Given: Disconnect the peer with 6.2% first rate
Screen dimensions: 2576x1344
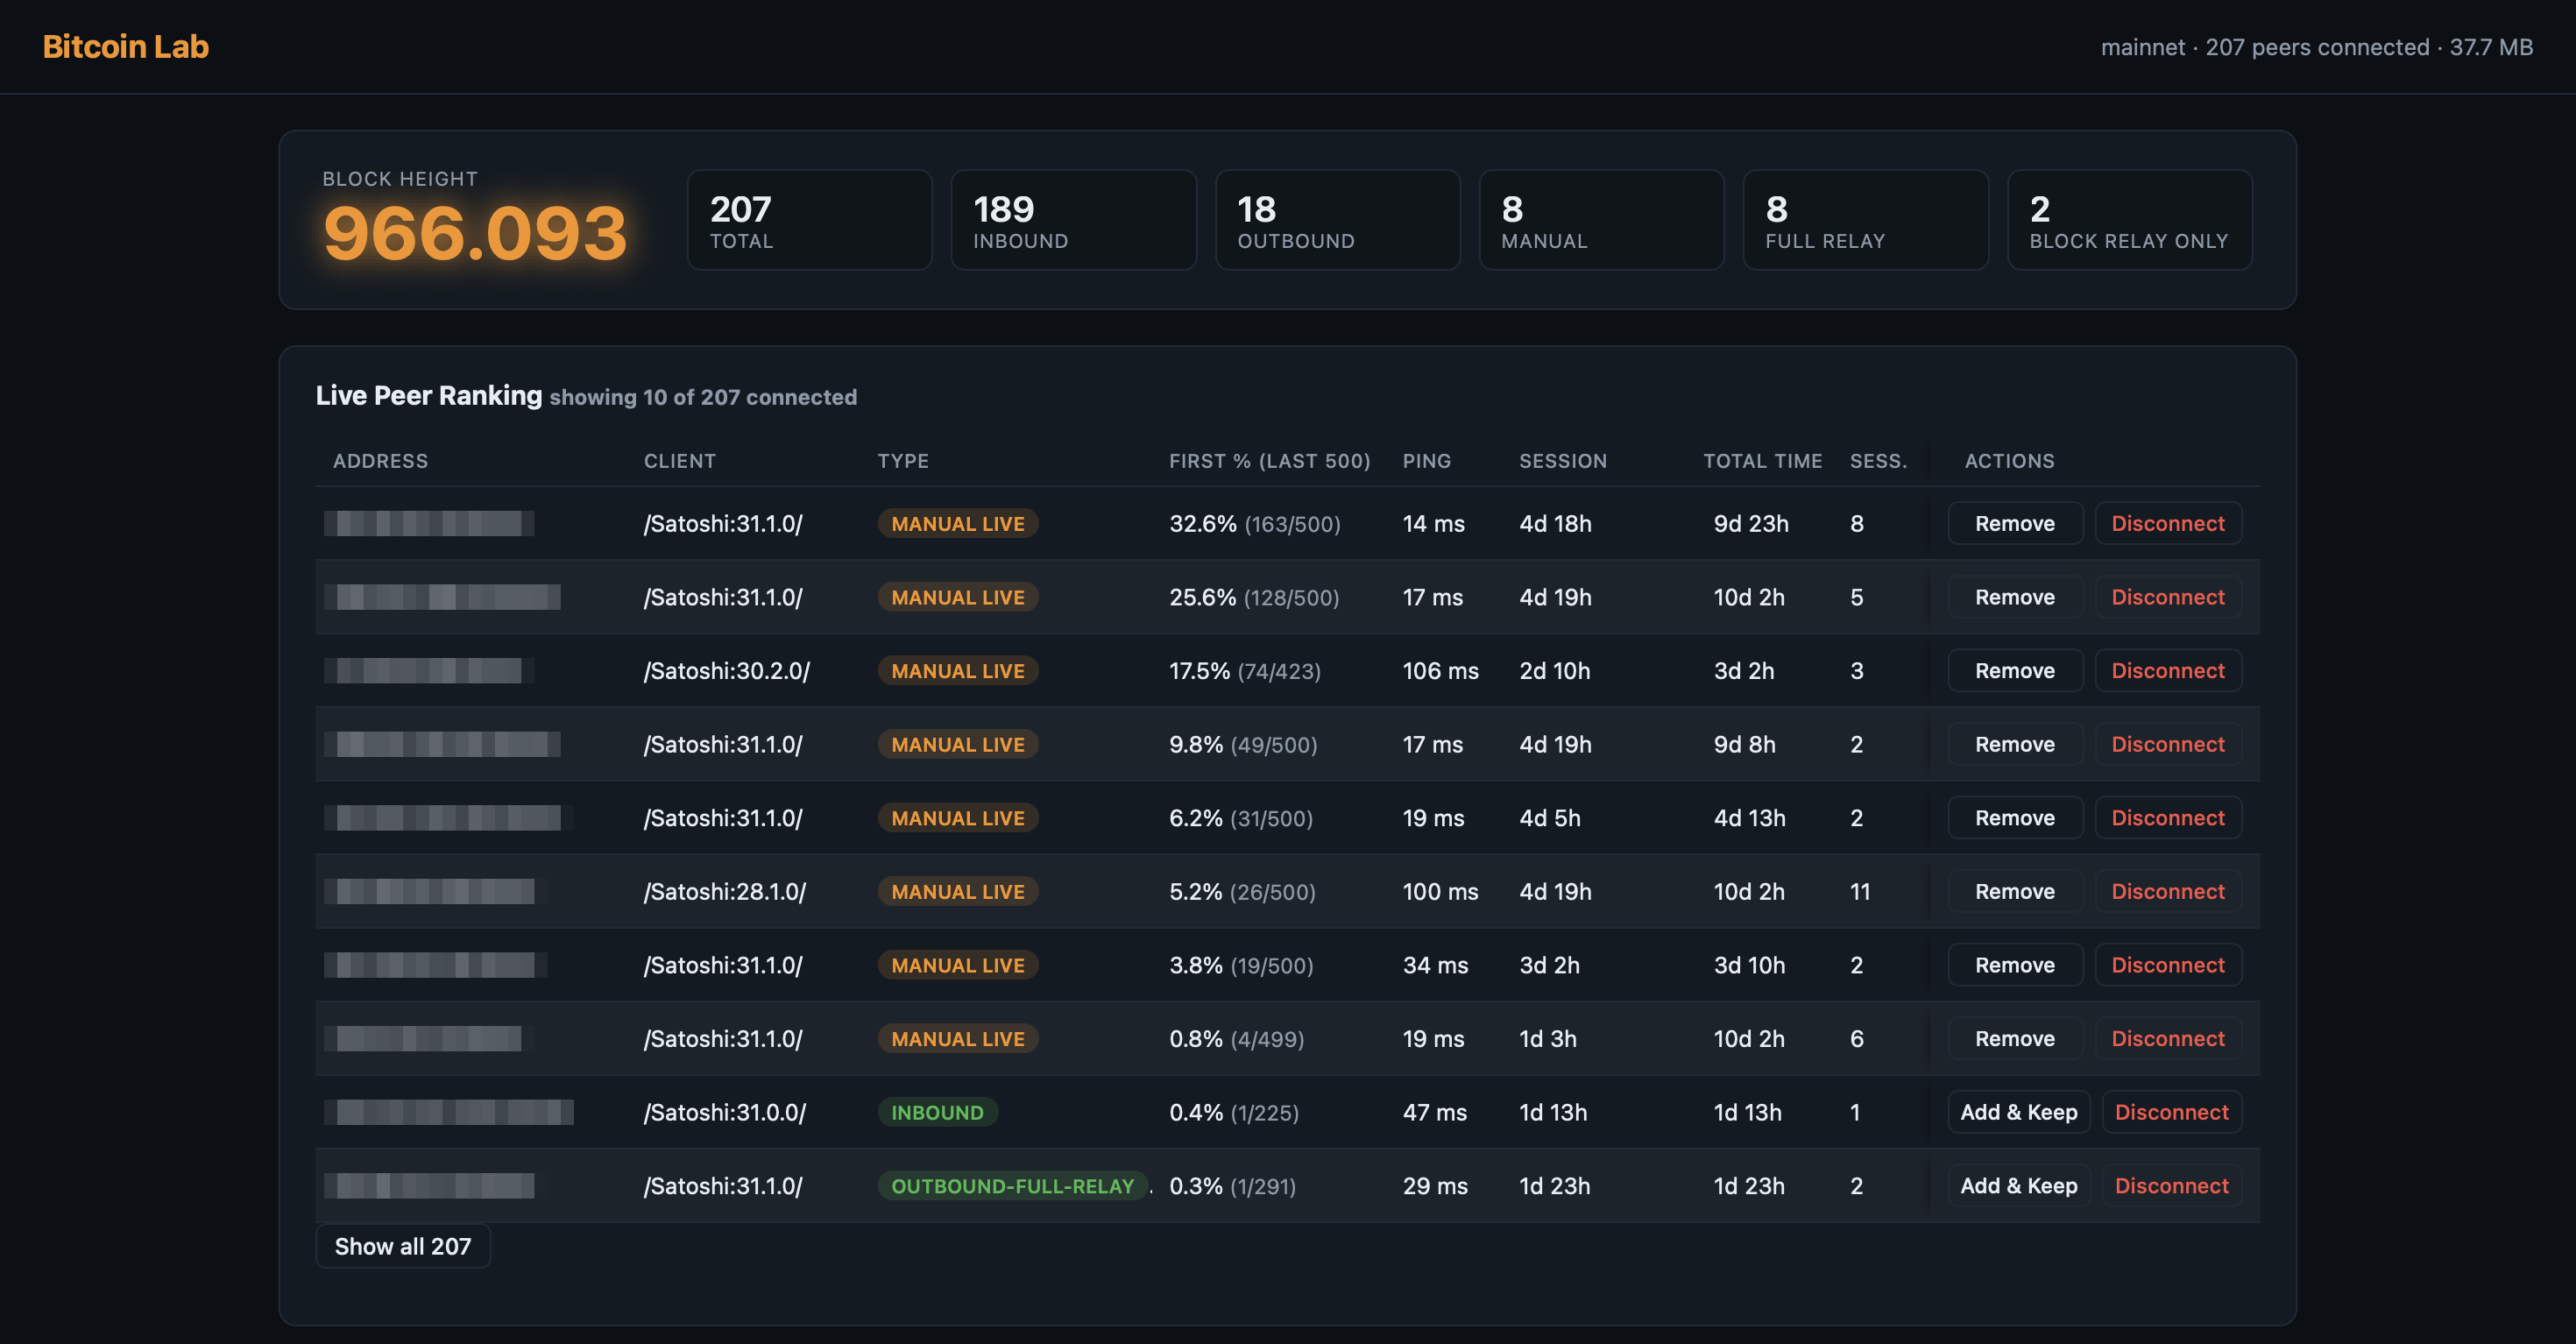Looking at the screenshot, I should [x=2168, y=818].
